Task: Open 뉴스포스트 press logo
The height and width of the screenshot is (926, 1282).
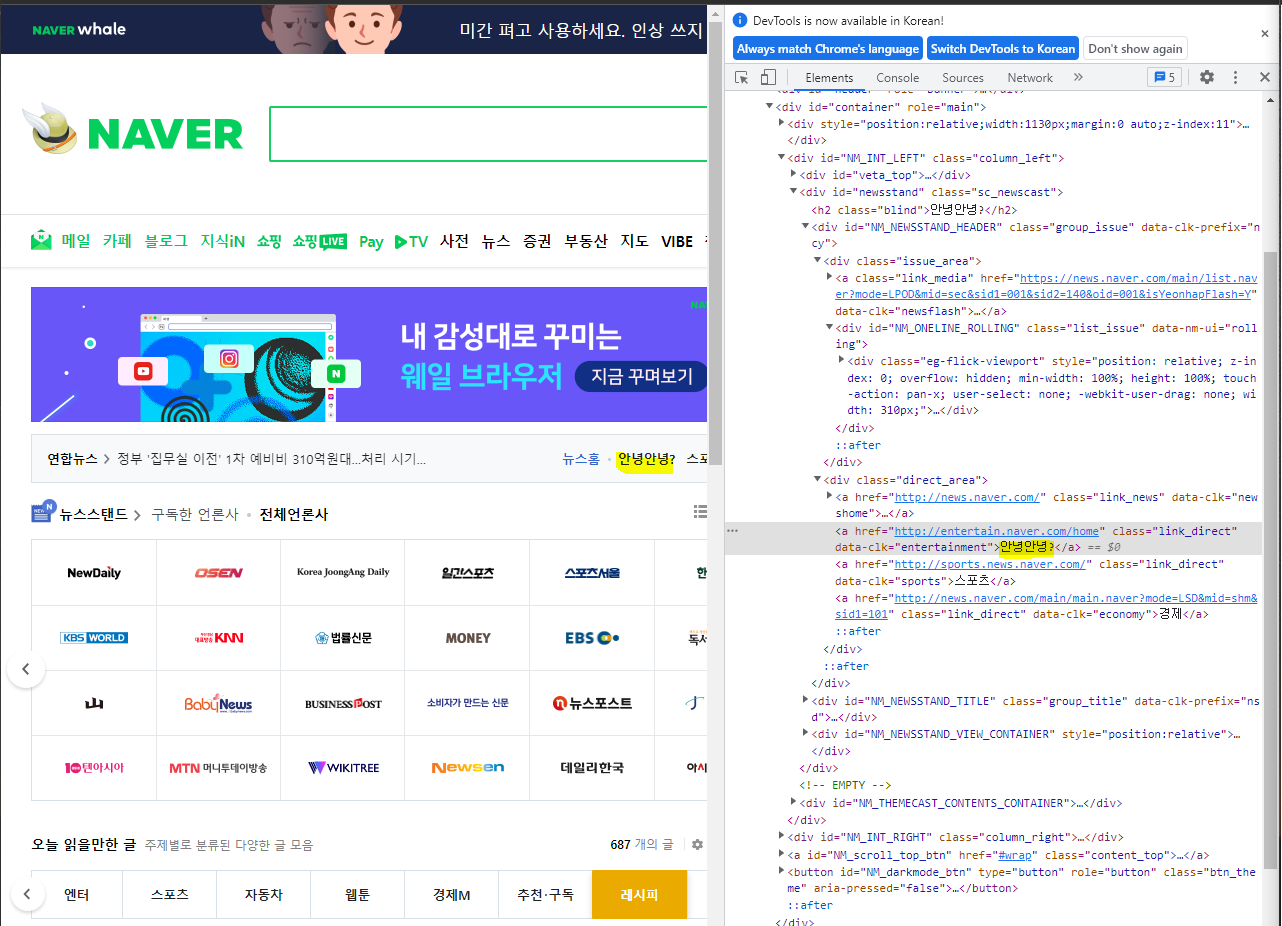Action: point(592,703)
